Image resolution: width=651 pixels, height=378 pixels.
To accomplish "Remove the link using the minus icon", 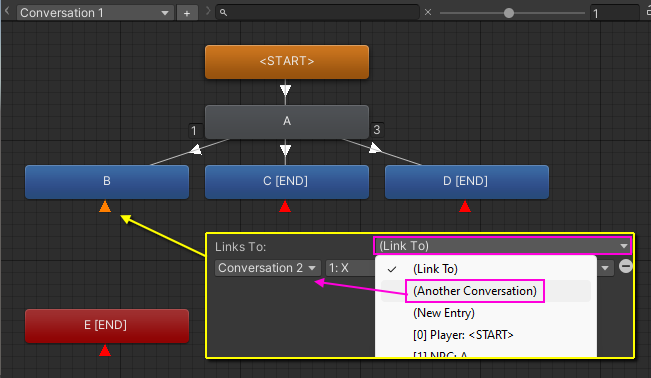I will pyautogui.click(x=625, y=266).
